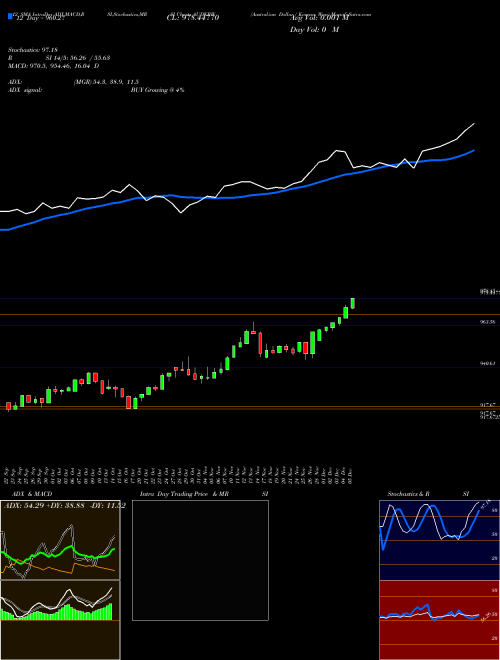Click the 'ADX & MACD' panel title
This screenshot has height=660, width=500.
coord(32,494)
